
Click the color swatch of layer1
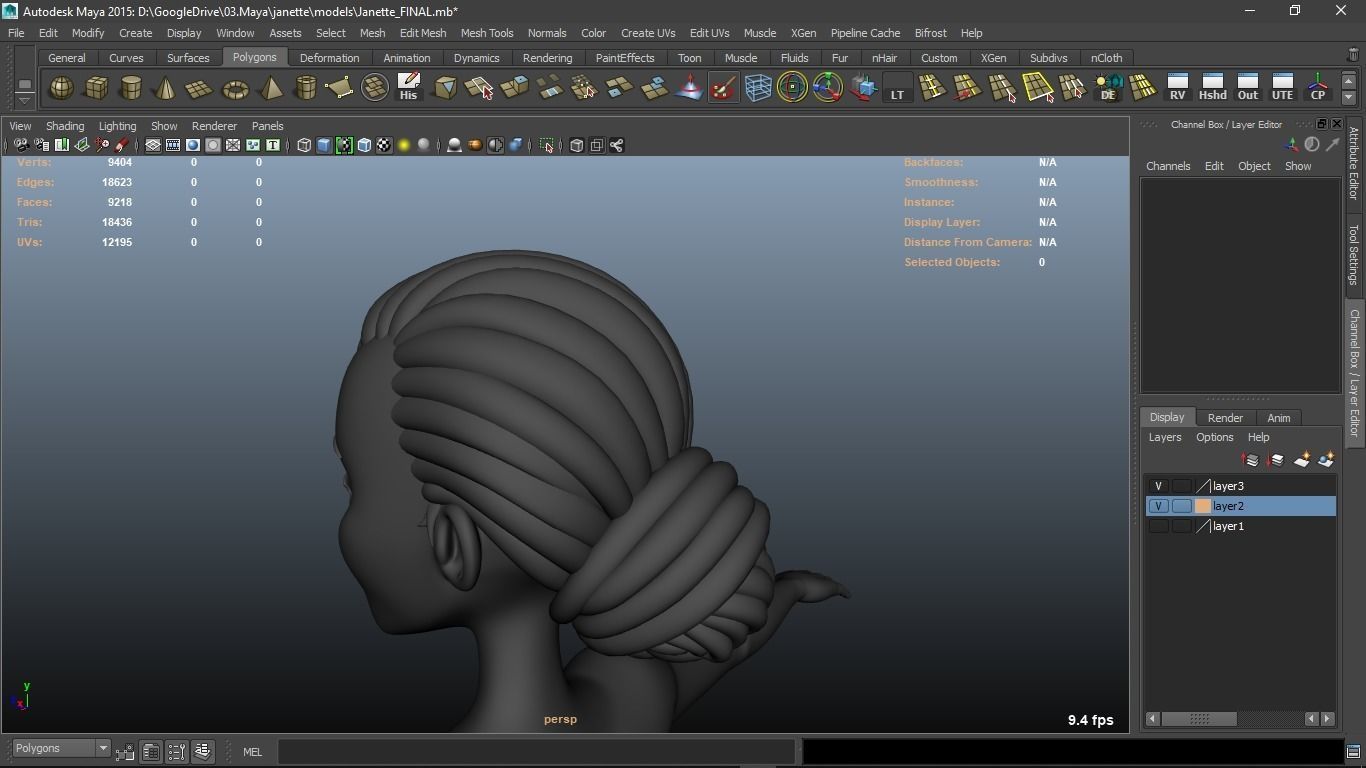[1203, 526]
